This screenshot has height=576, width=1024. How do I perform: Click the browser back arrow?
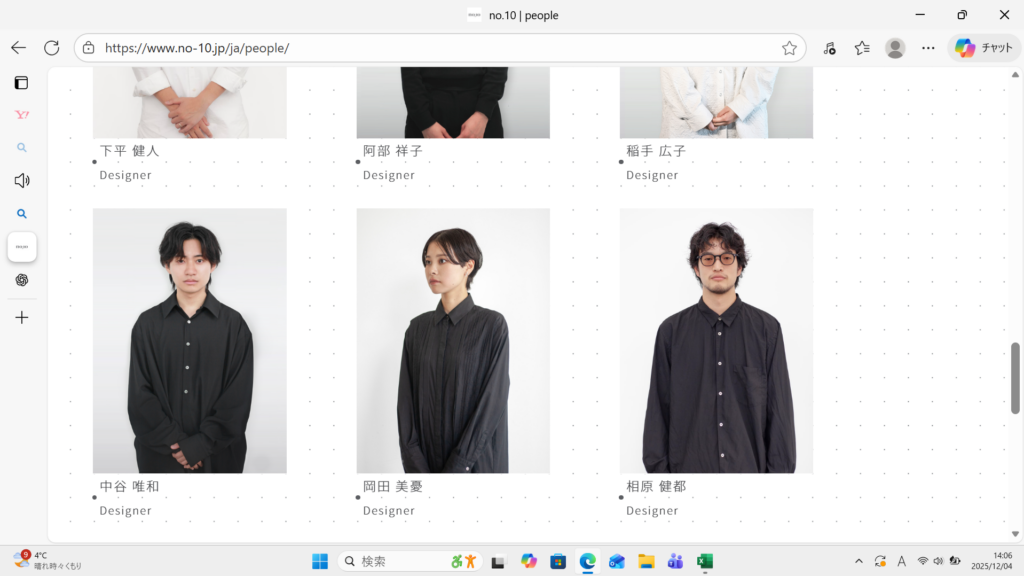tap(18, 48)
